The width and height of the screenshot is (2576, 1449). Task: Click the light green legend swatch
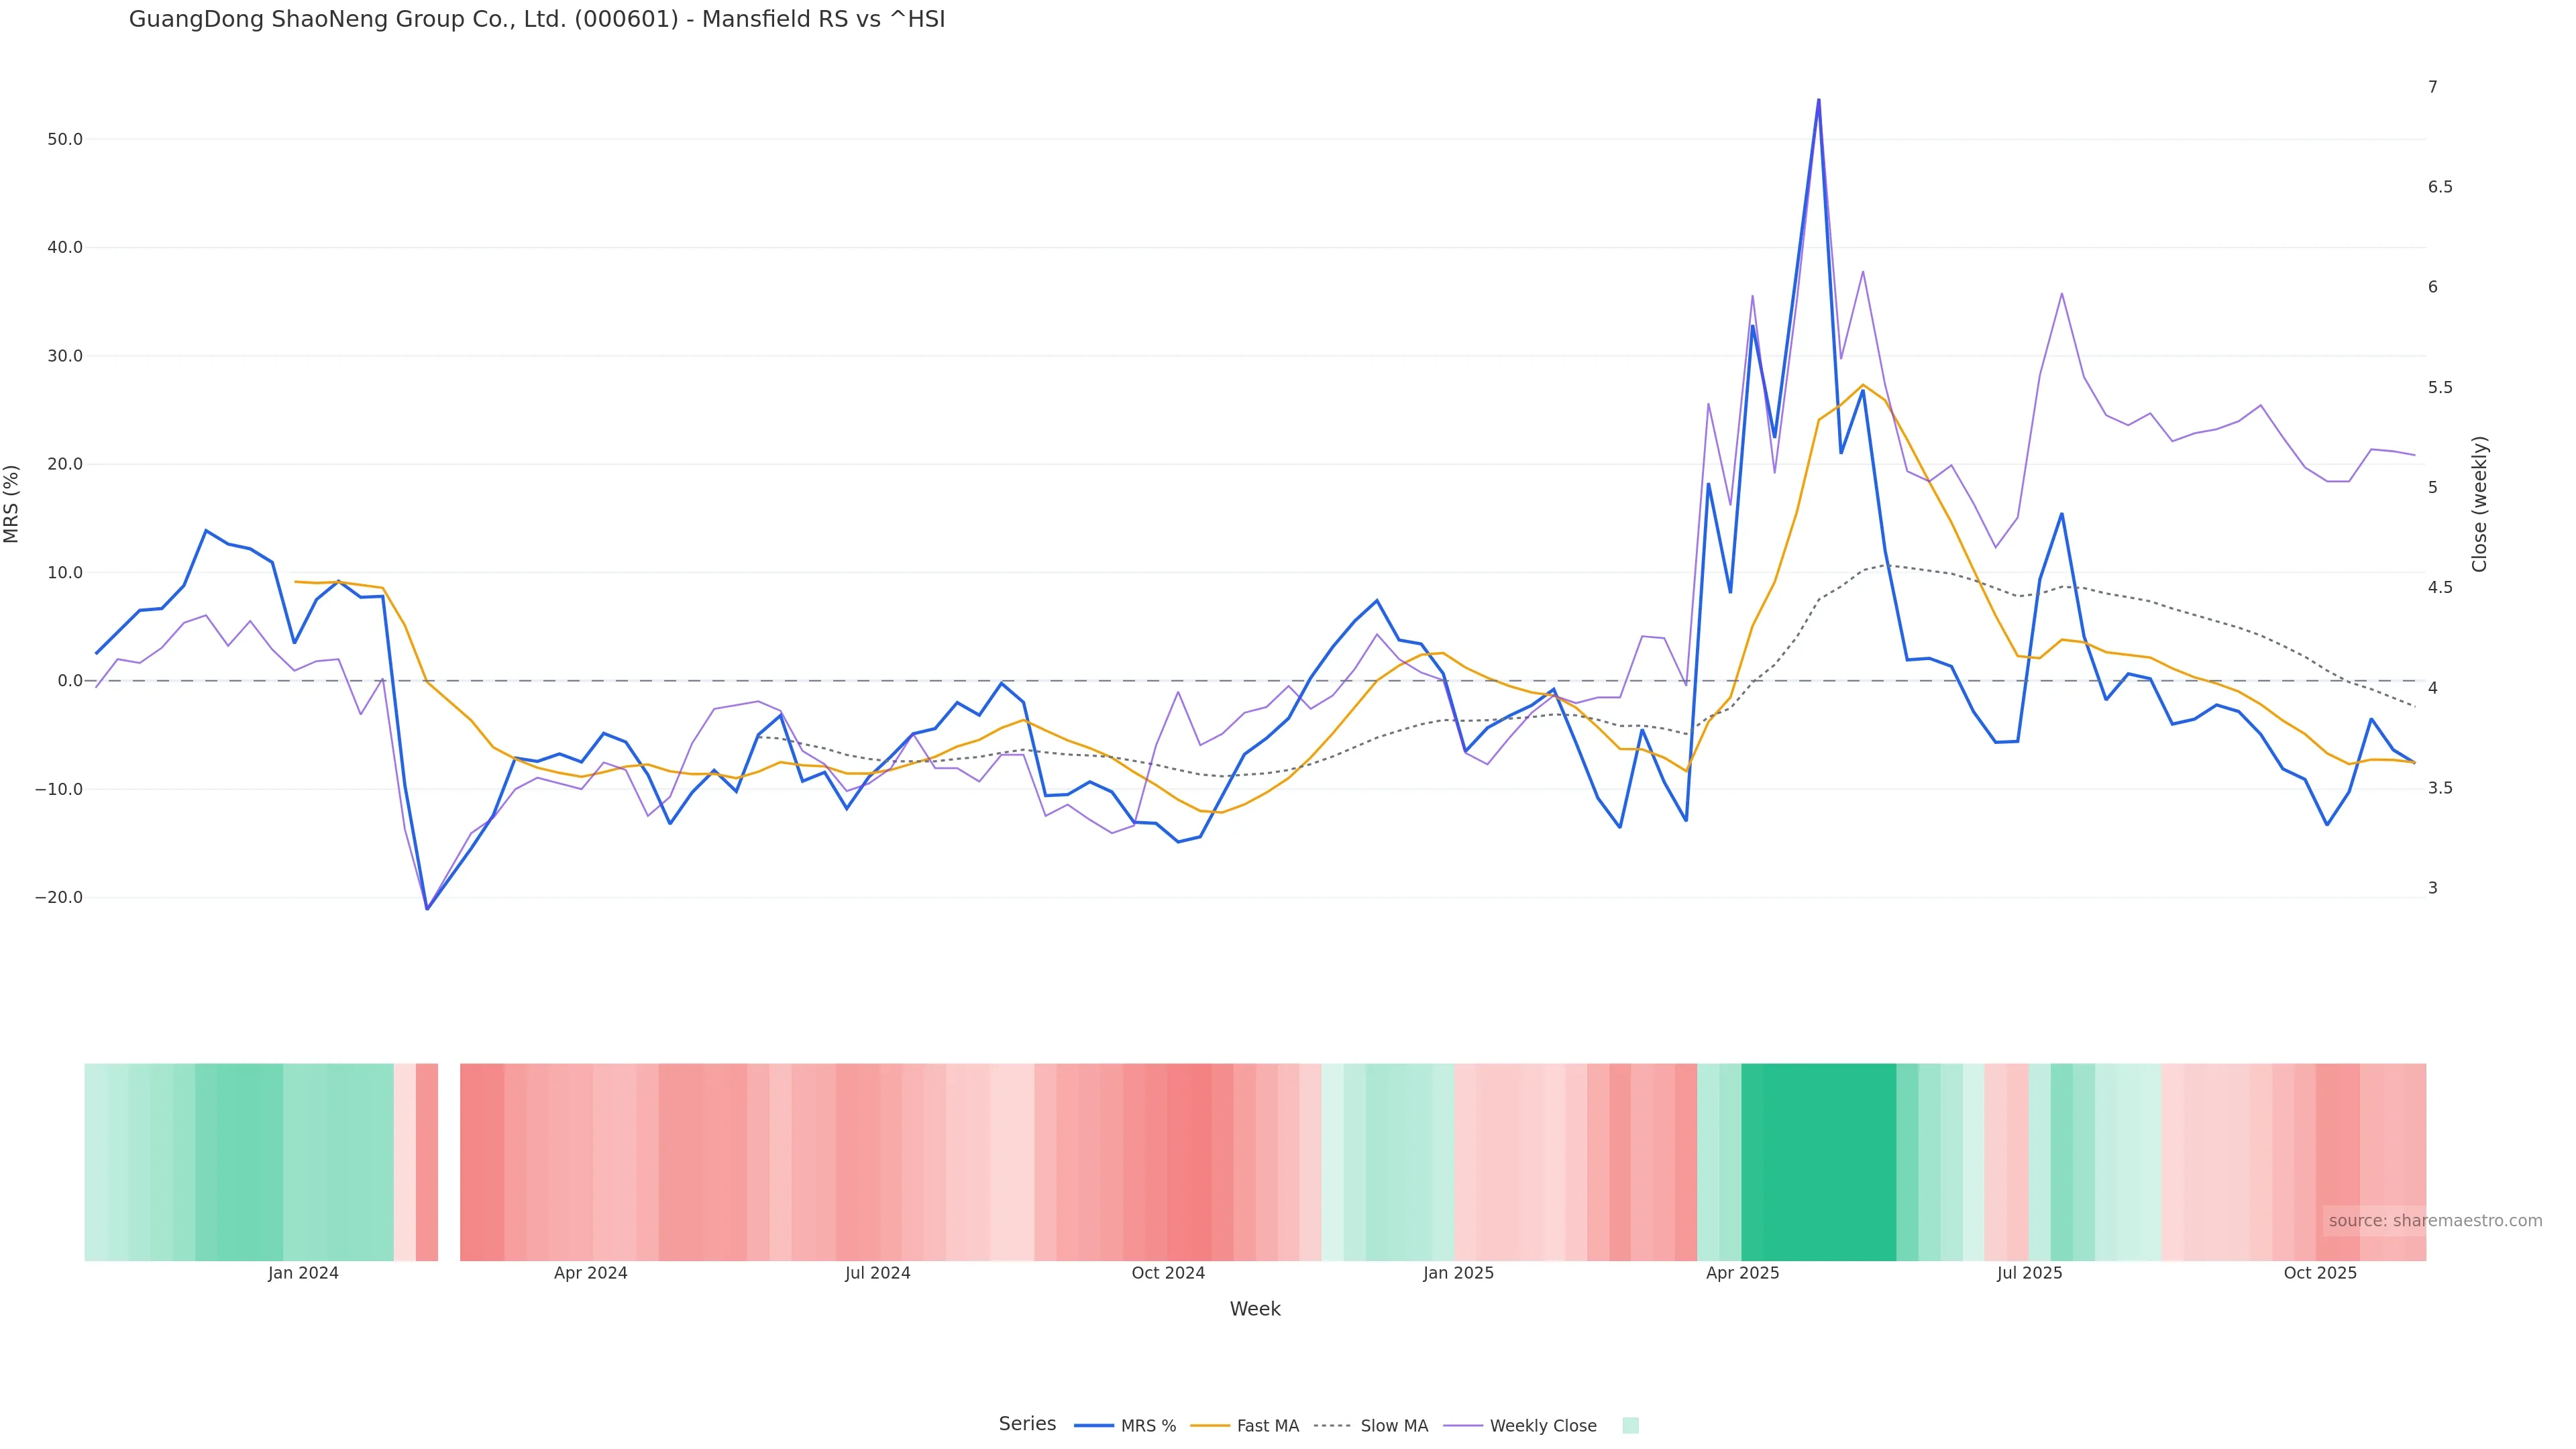click(1630, 1426)
